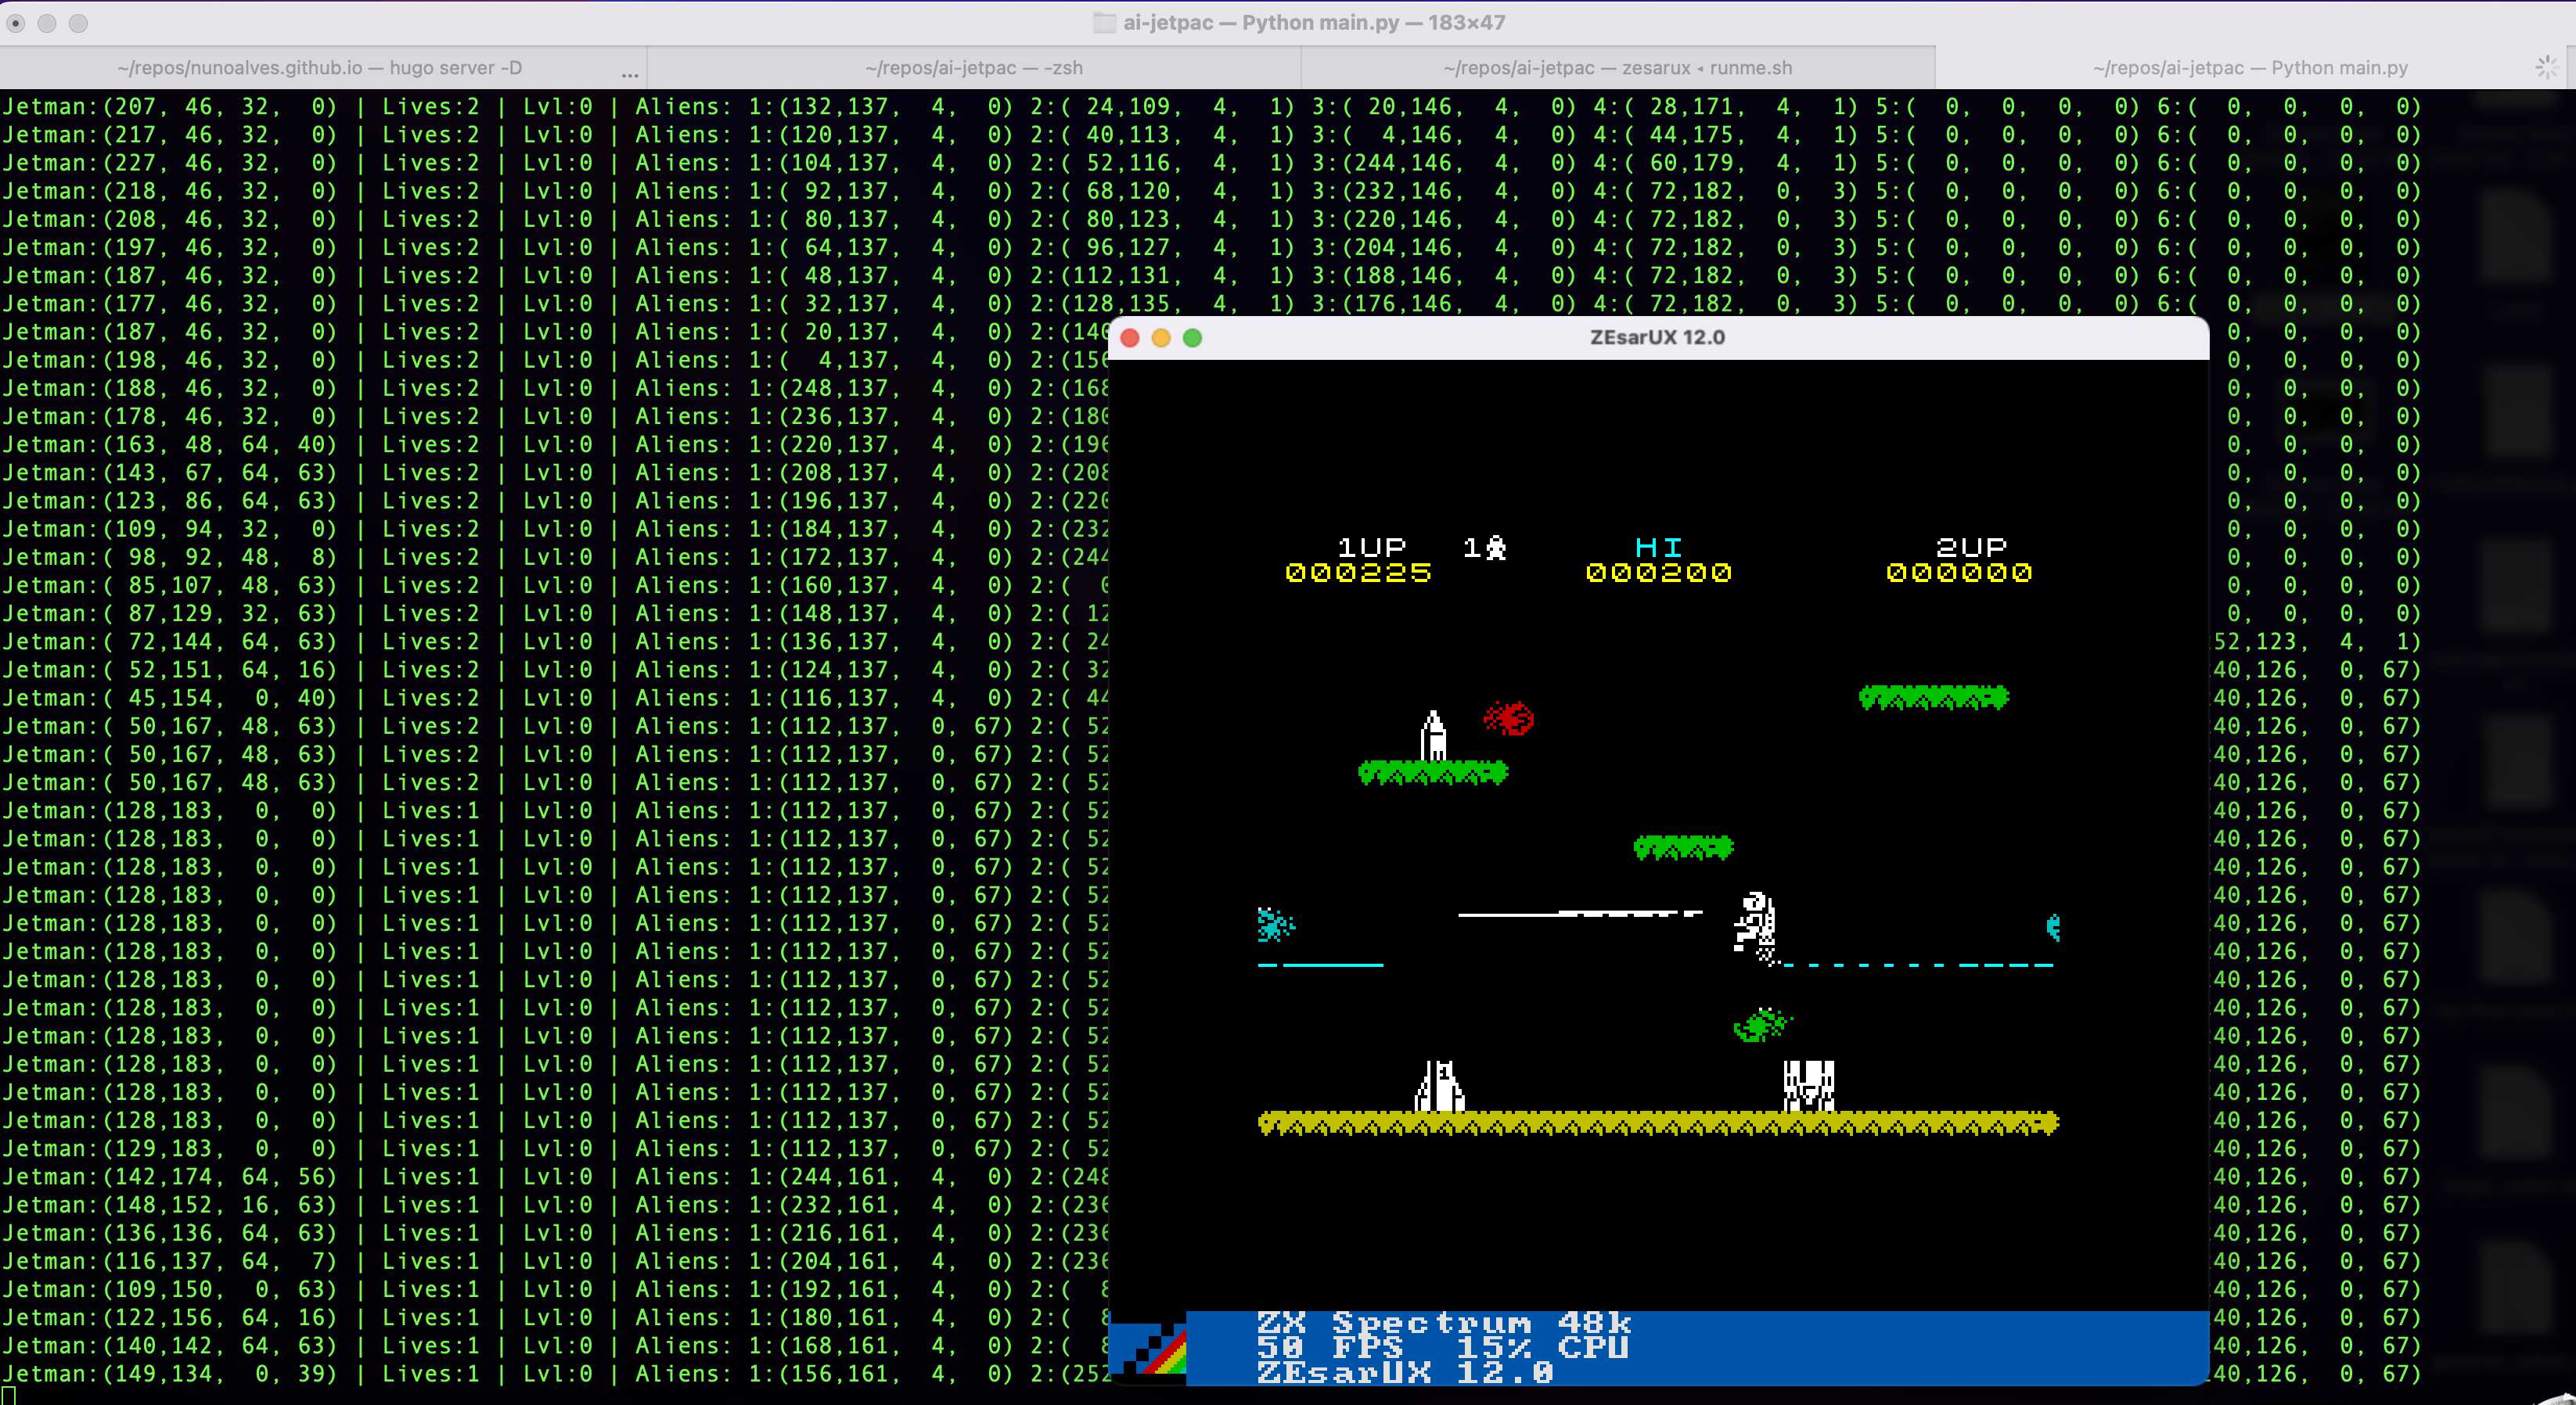Click the ZX Spectrum 48k footer text
Screen dimensions: 2576x1405
[1444, 1323]
